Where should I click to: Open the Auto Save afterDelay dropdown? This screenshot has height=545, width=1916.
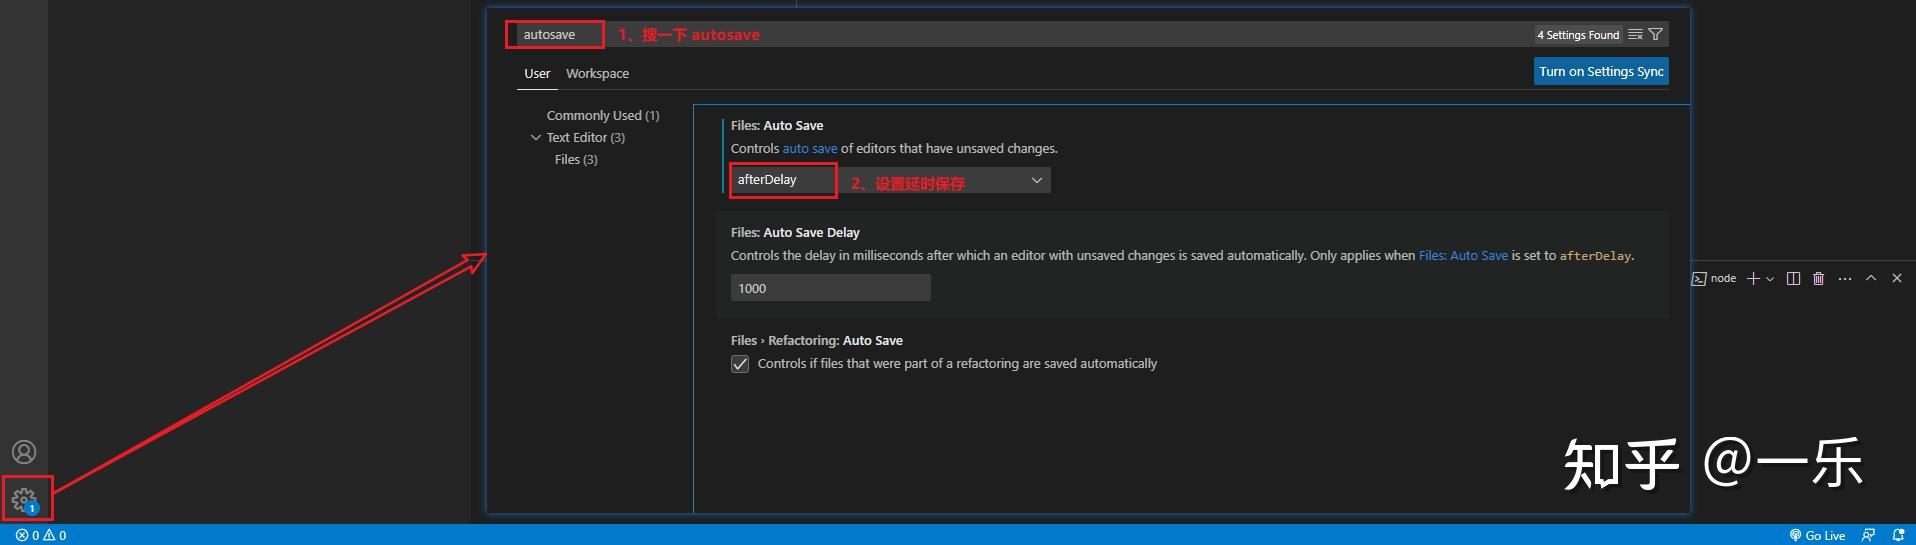tap(890, 180)
